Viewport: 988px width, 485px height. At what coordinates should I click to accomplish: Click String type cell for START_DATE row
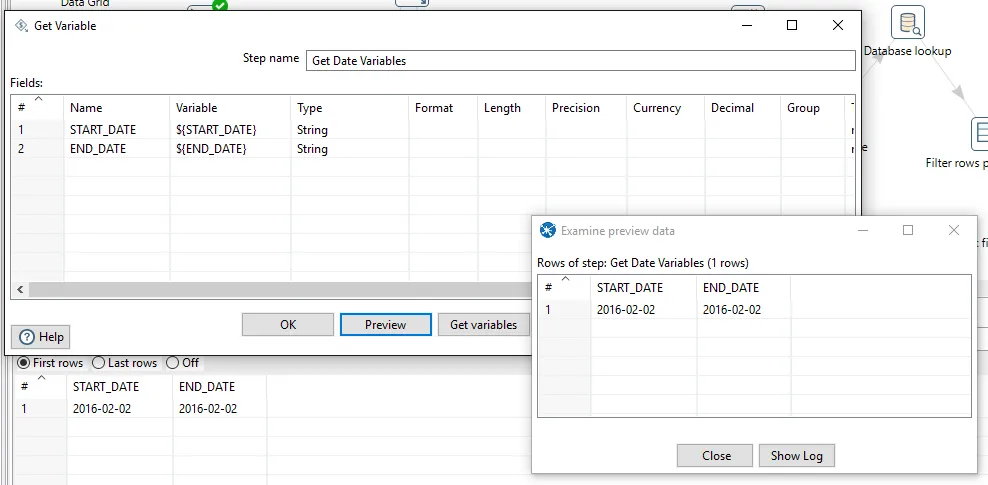[350, 130]
